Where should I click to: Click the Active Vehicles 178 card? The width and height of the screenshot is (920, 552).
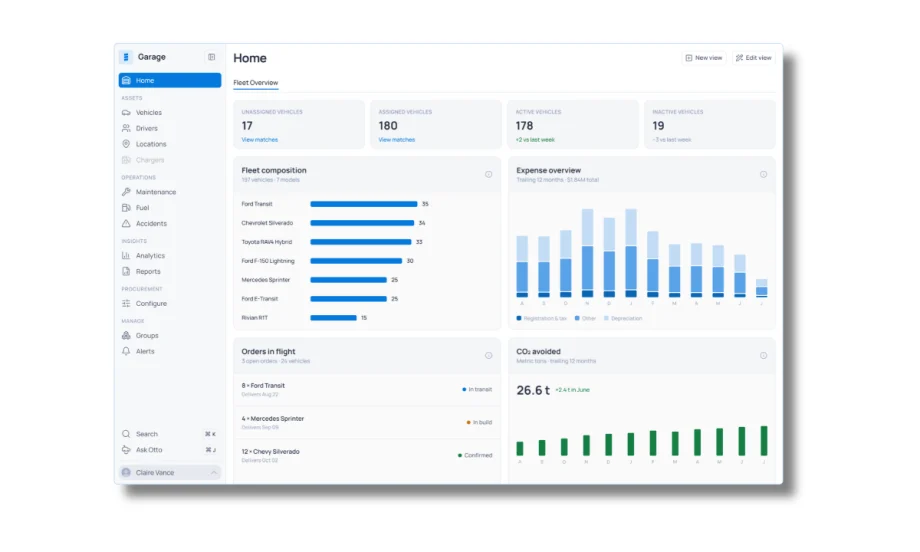[573, 124]
